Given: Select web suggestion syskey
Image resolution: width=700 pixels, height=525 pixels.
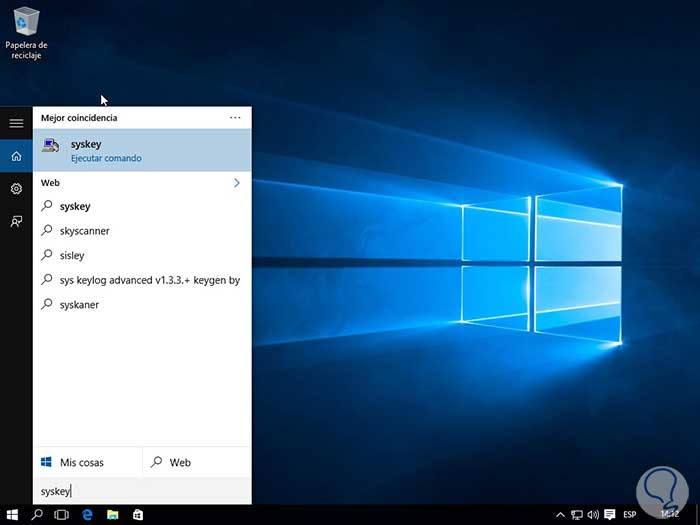Looking at the screenshot, I should pyautogui.click(x=142, y=206).
